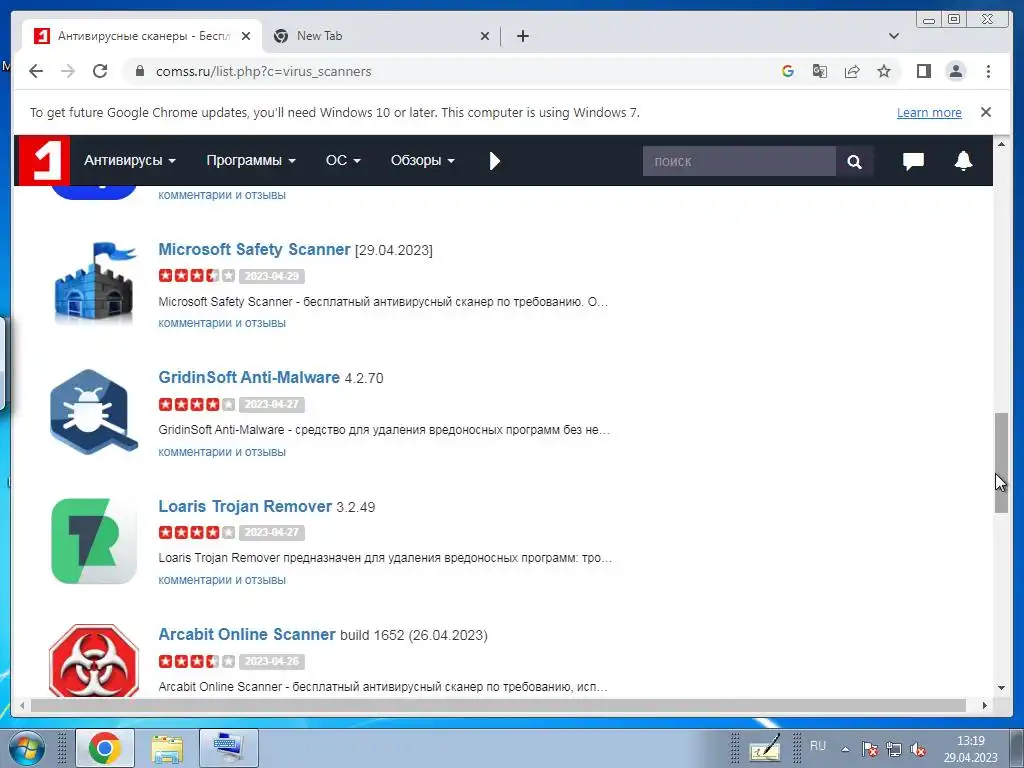Open comments link under Microsoft Safety Scanner
1024x768 pixels.
click(222, 323)
